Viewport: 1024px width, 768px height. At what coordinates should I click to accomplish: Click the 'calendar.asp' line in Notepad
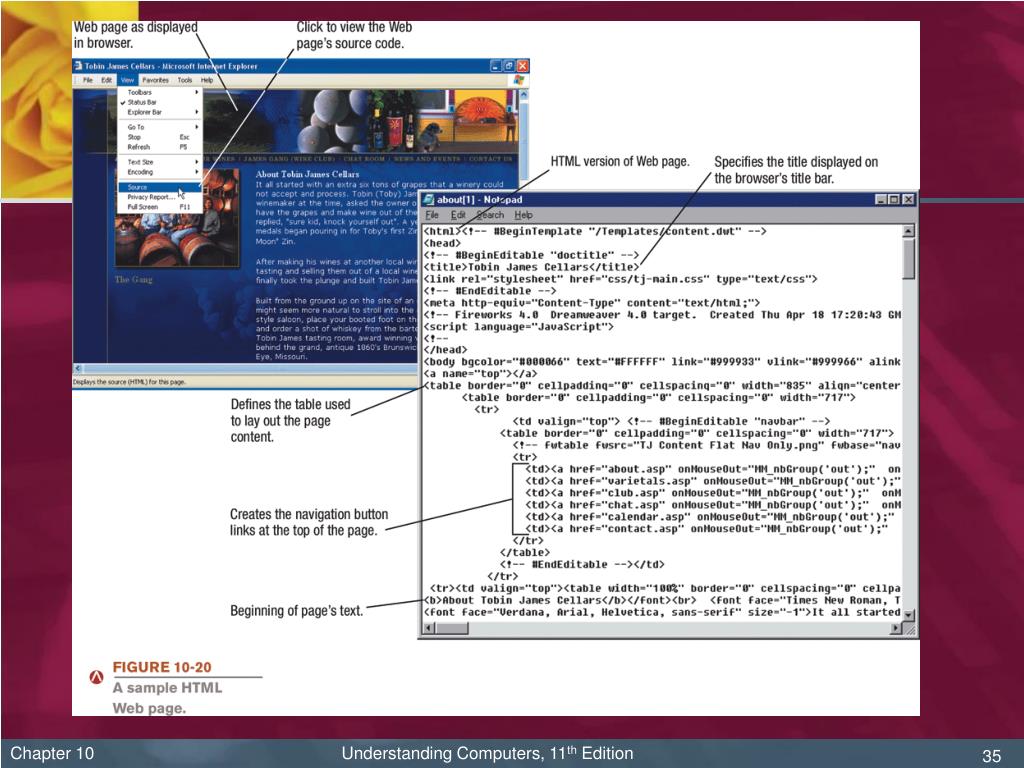(711, 517)
